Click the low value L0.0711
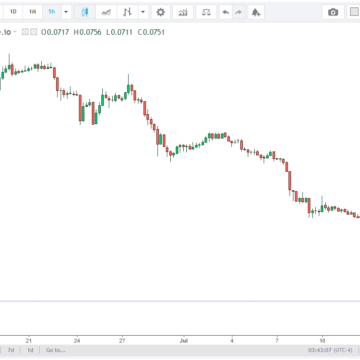 [119, 32]
